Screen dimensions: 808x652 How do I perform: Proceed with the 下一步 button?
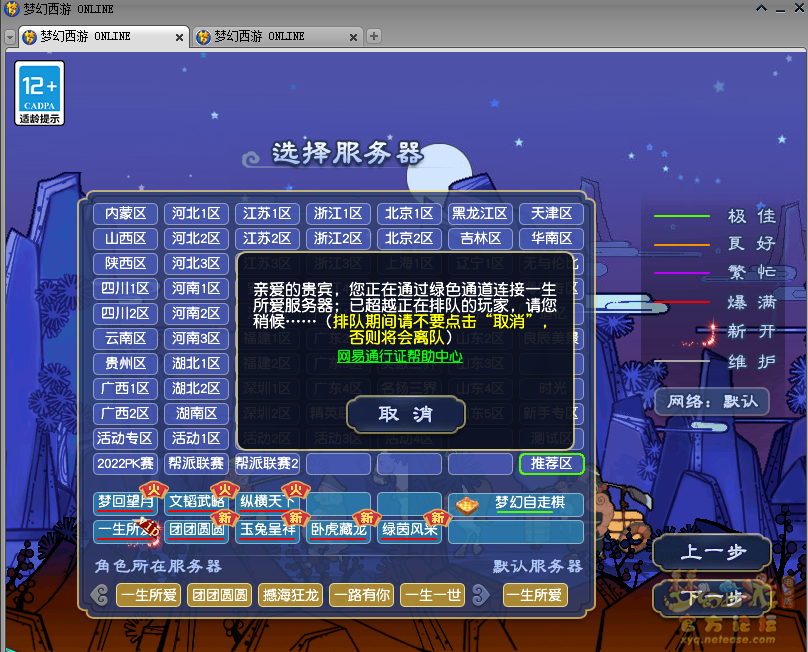(713, 598)
